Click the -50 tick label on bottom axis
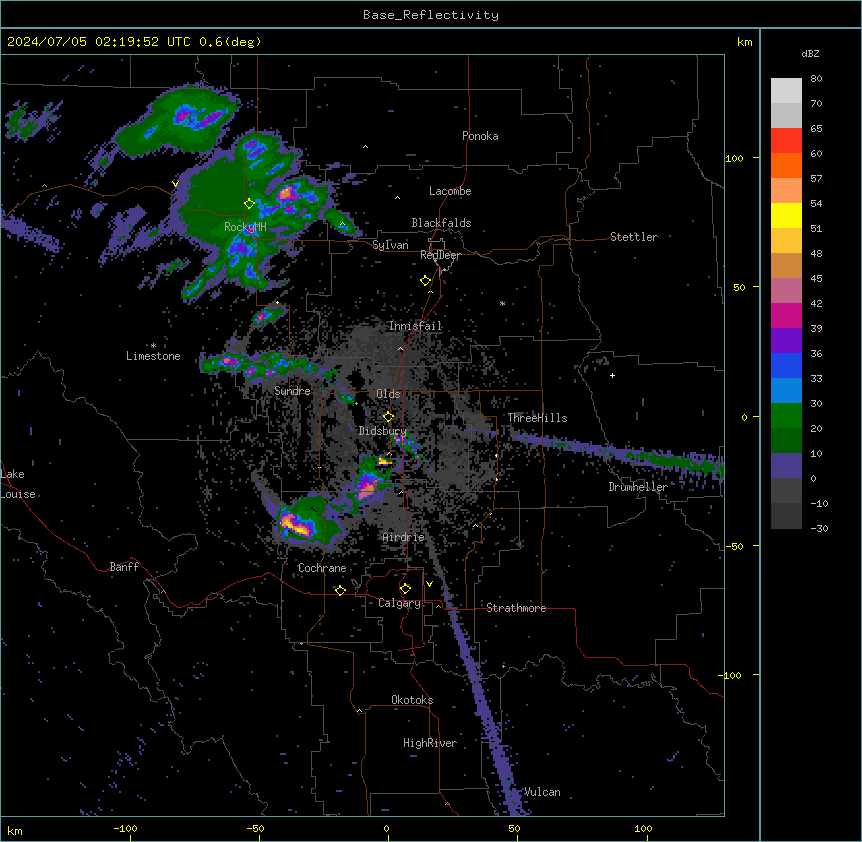 coord(255,828)
